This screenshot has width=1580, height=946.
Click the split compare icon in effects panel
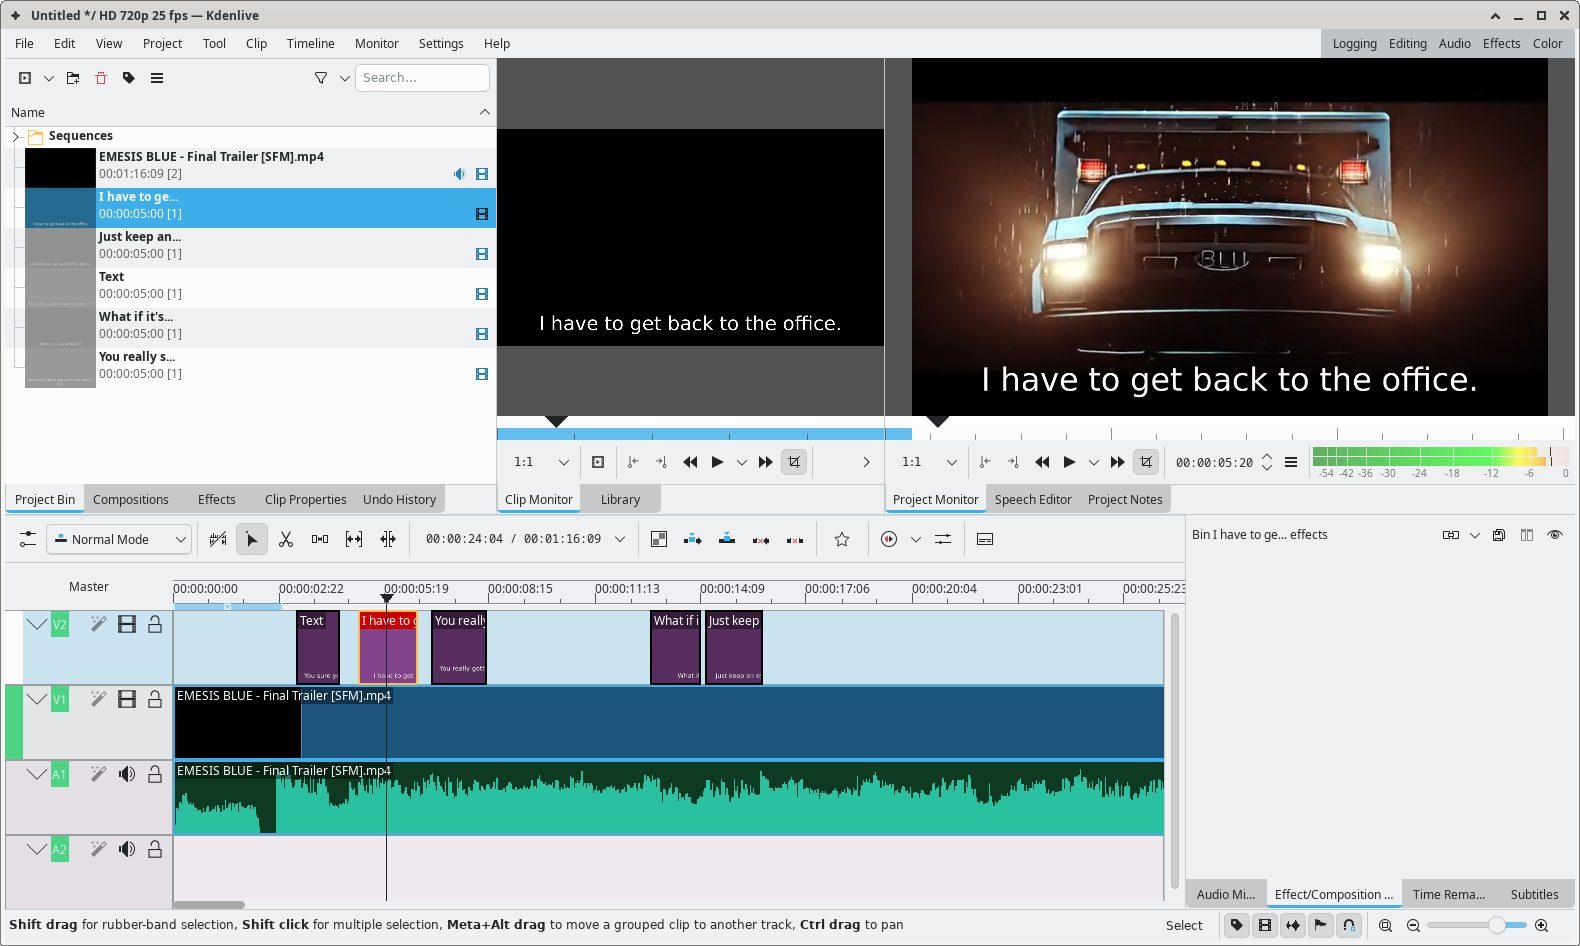coord(1527,535)
